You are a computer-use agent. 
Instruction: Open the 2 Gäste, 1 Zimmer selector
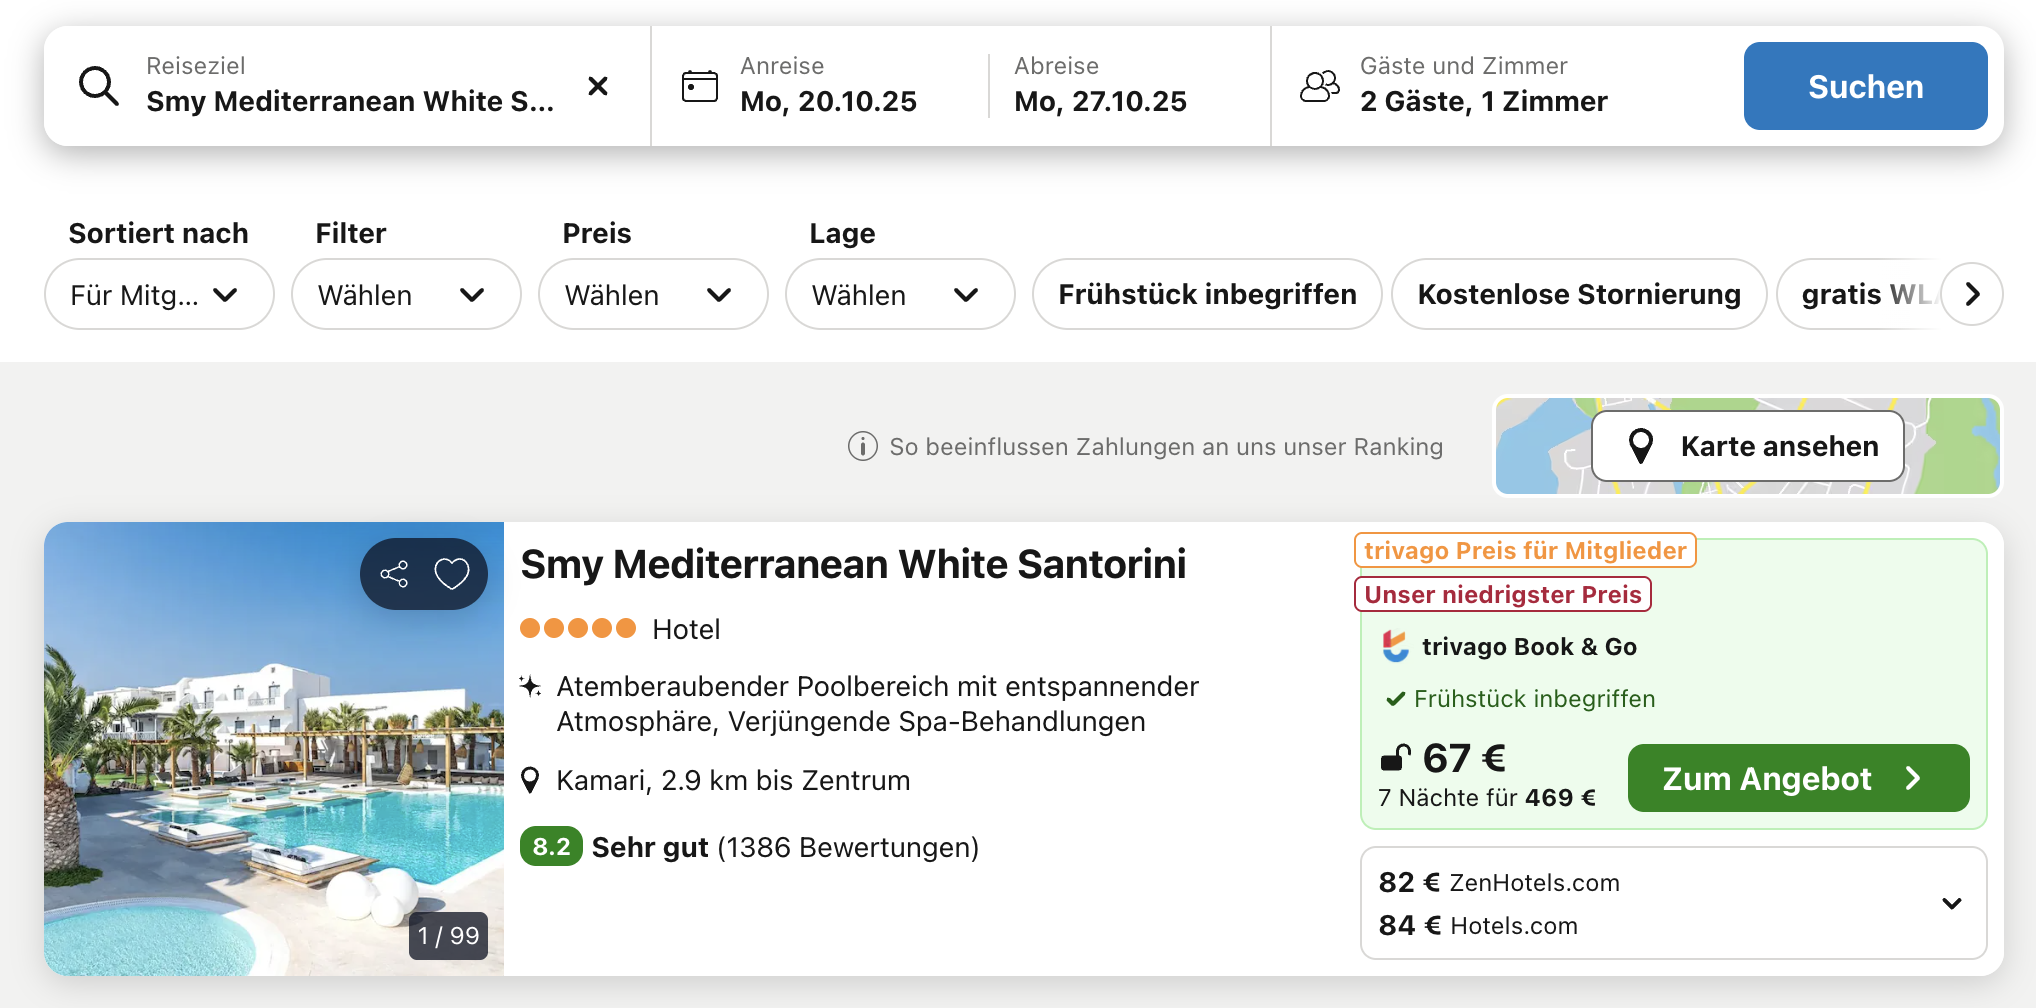[1483, 86]
